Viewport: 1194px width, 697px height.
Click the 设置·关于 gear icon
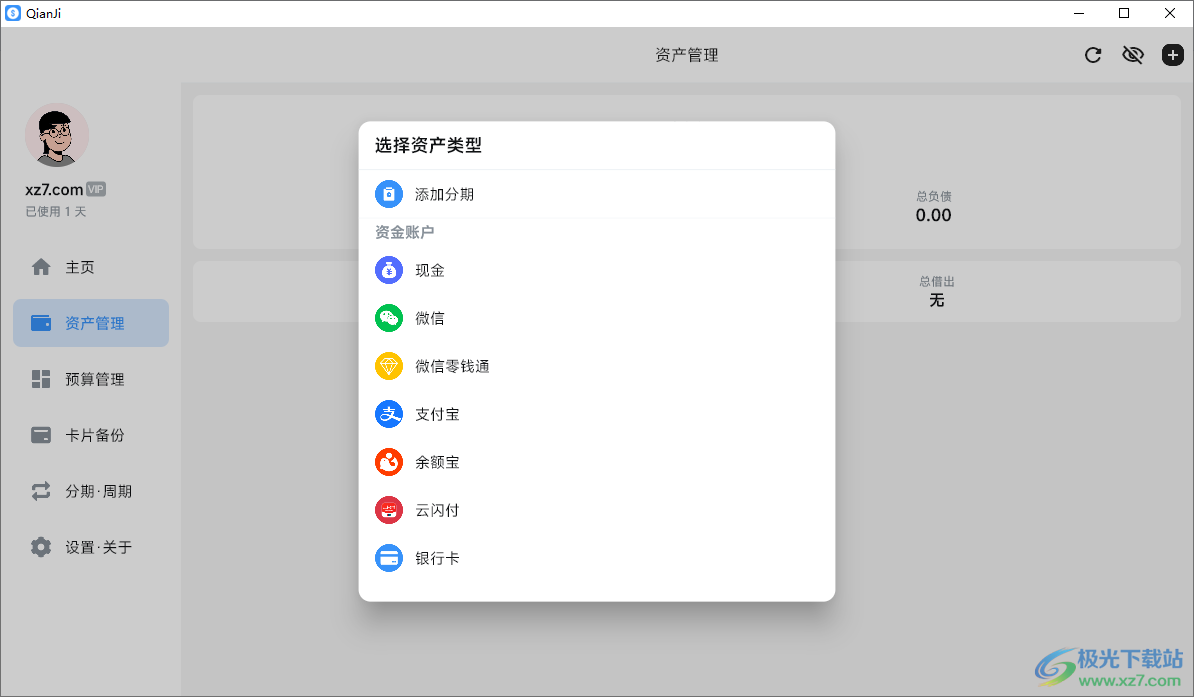coord(41,547)
